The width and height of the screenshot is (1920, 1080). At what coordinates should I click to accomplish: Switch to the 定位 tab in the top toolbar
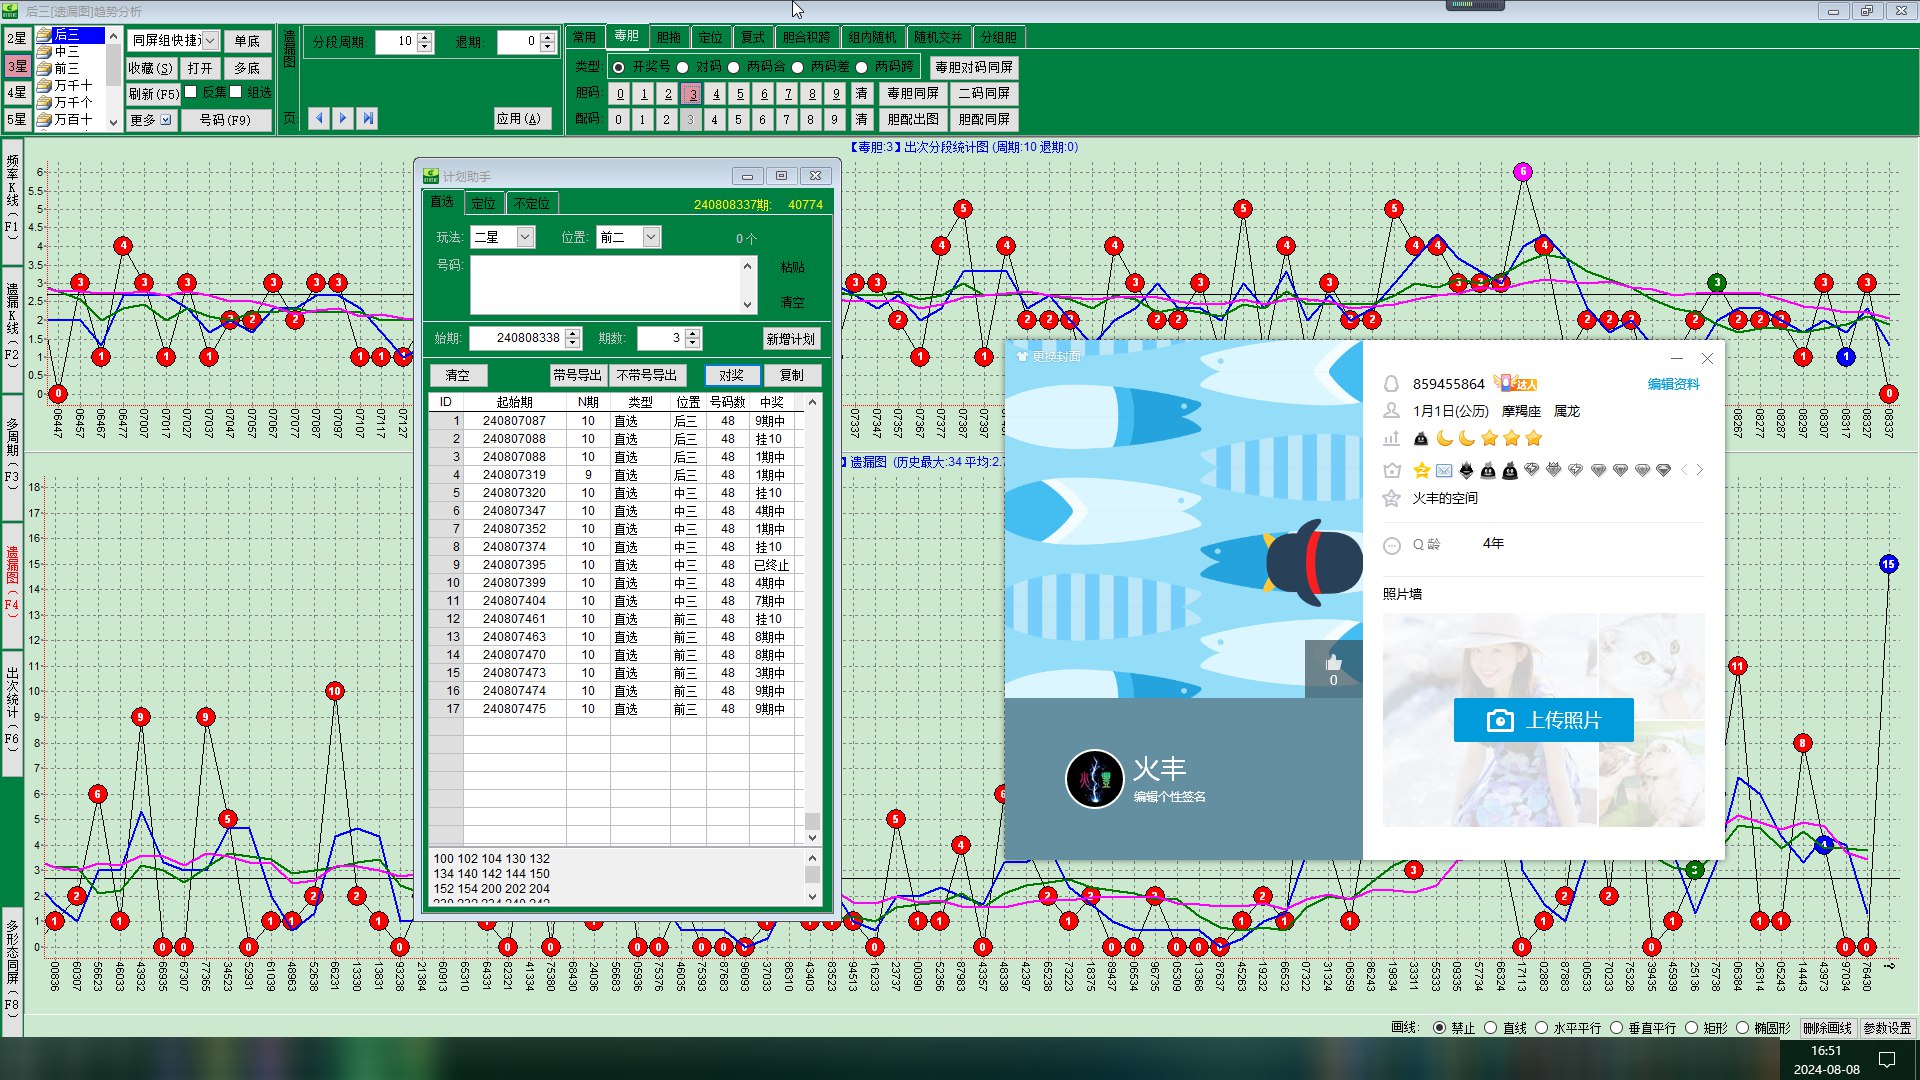tap(710, 37)
